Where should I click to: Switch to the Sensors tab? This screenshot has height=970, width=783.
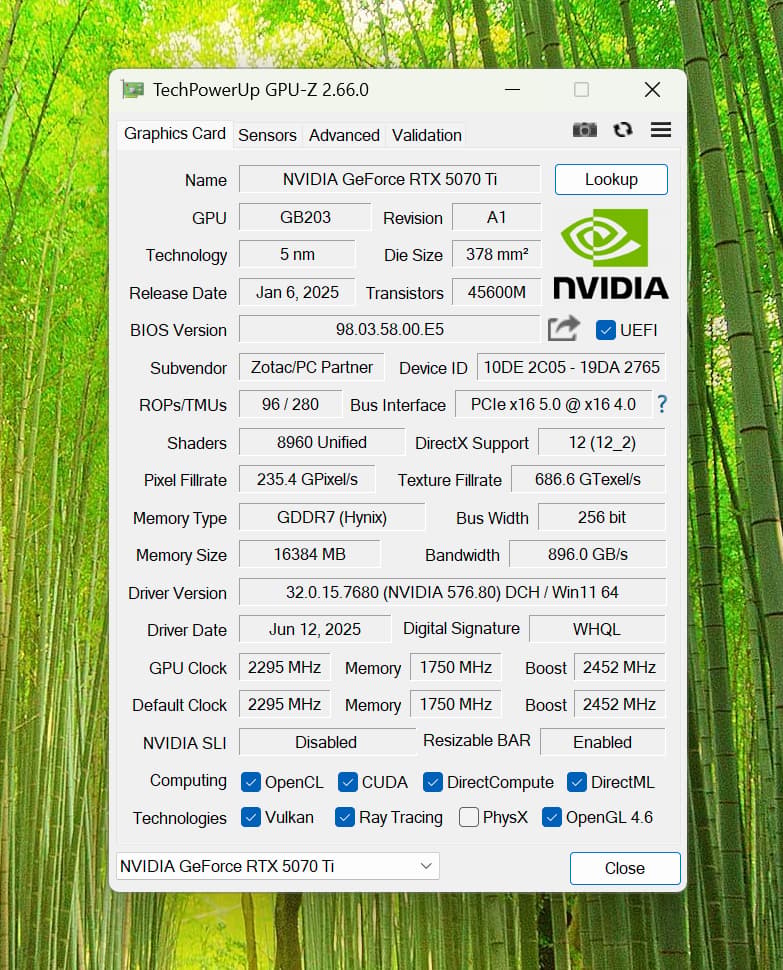pyautogui.click(x=267, y=135)
